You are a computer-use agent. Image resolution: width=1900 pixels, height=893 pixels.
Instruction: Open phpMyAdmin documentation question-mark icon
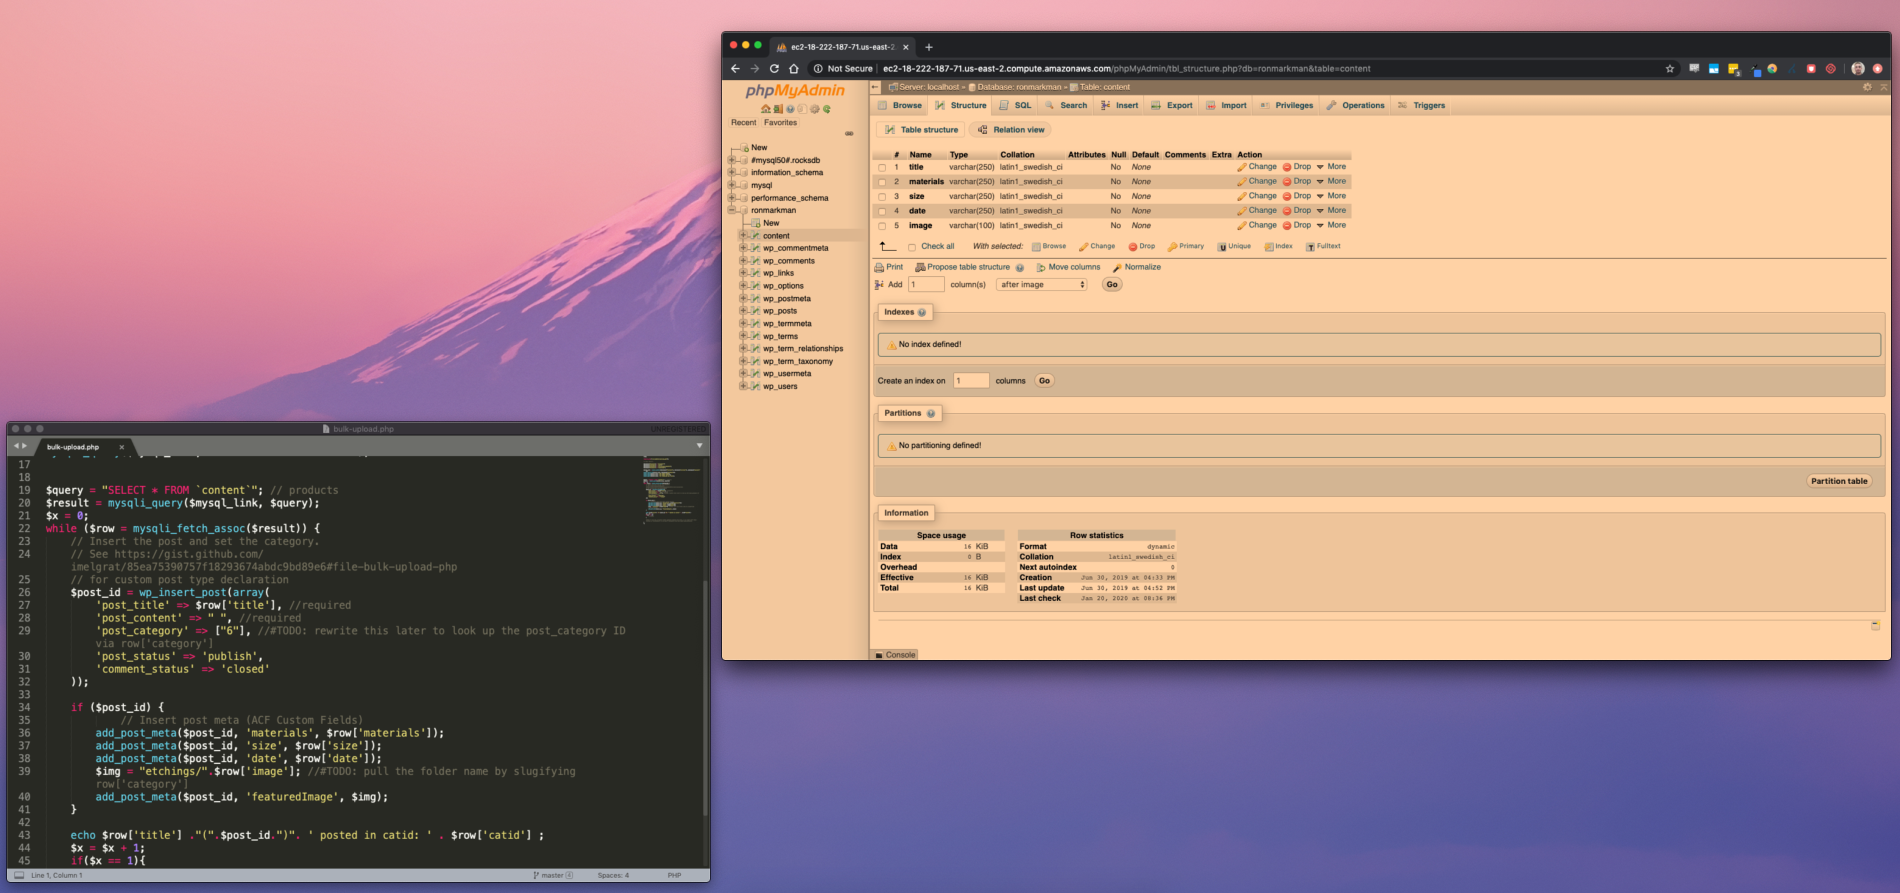coord(790,109)
